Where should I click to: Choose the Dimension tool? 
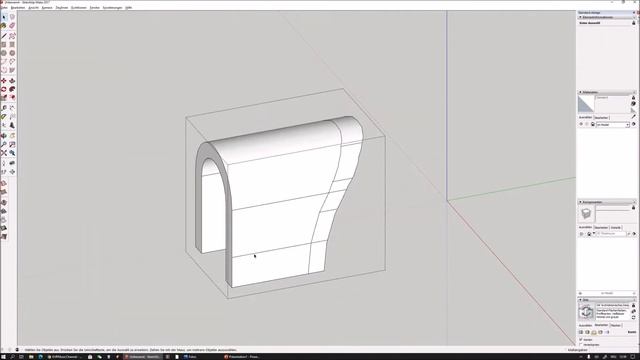click(12, 108)
